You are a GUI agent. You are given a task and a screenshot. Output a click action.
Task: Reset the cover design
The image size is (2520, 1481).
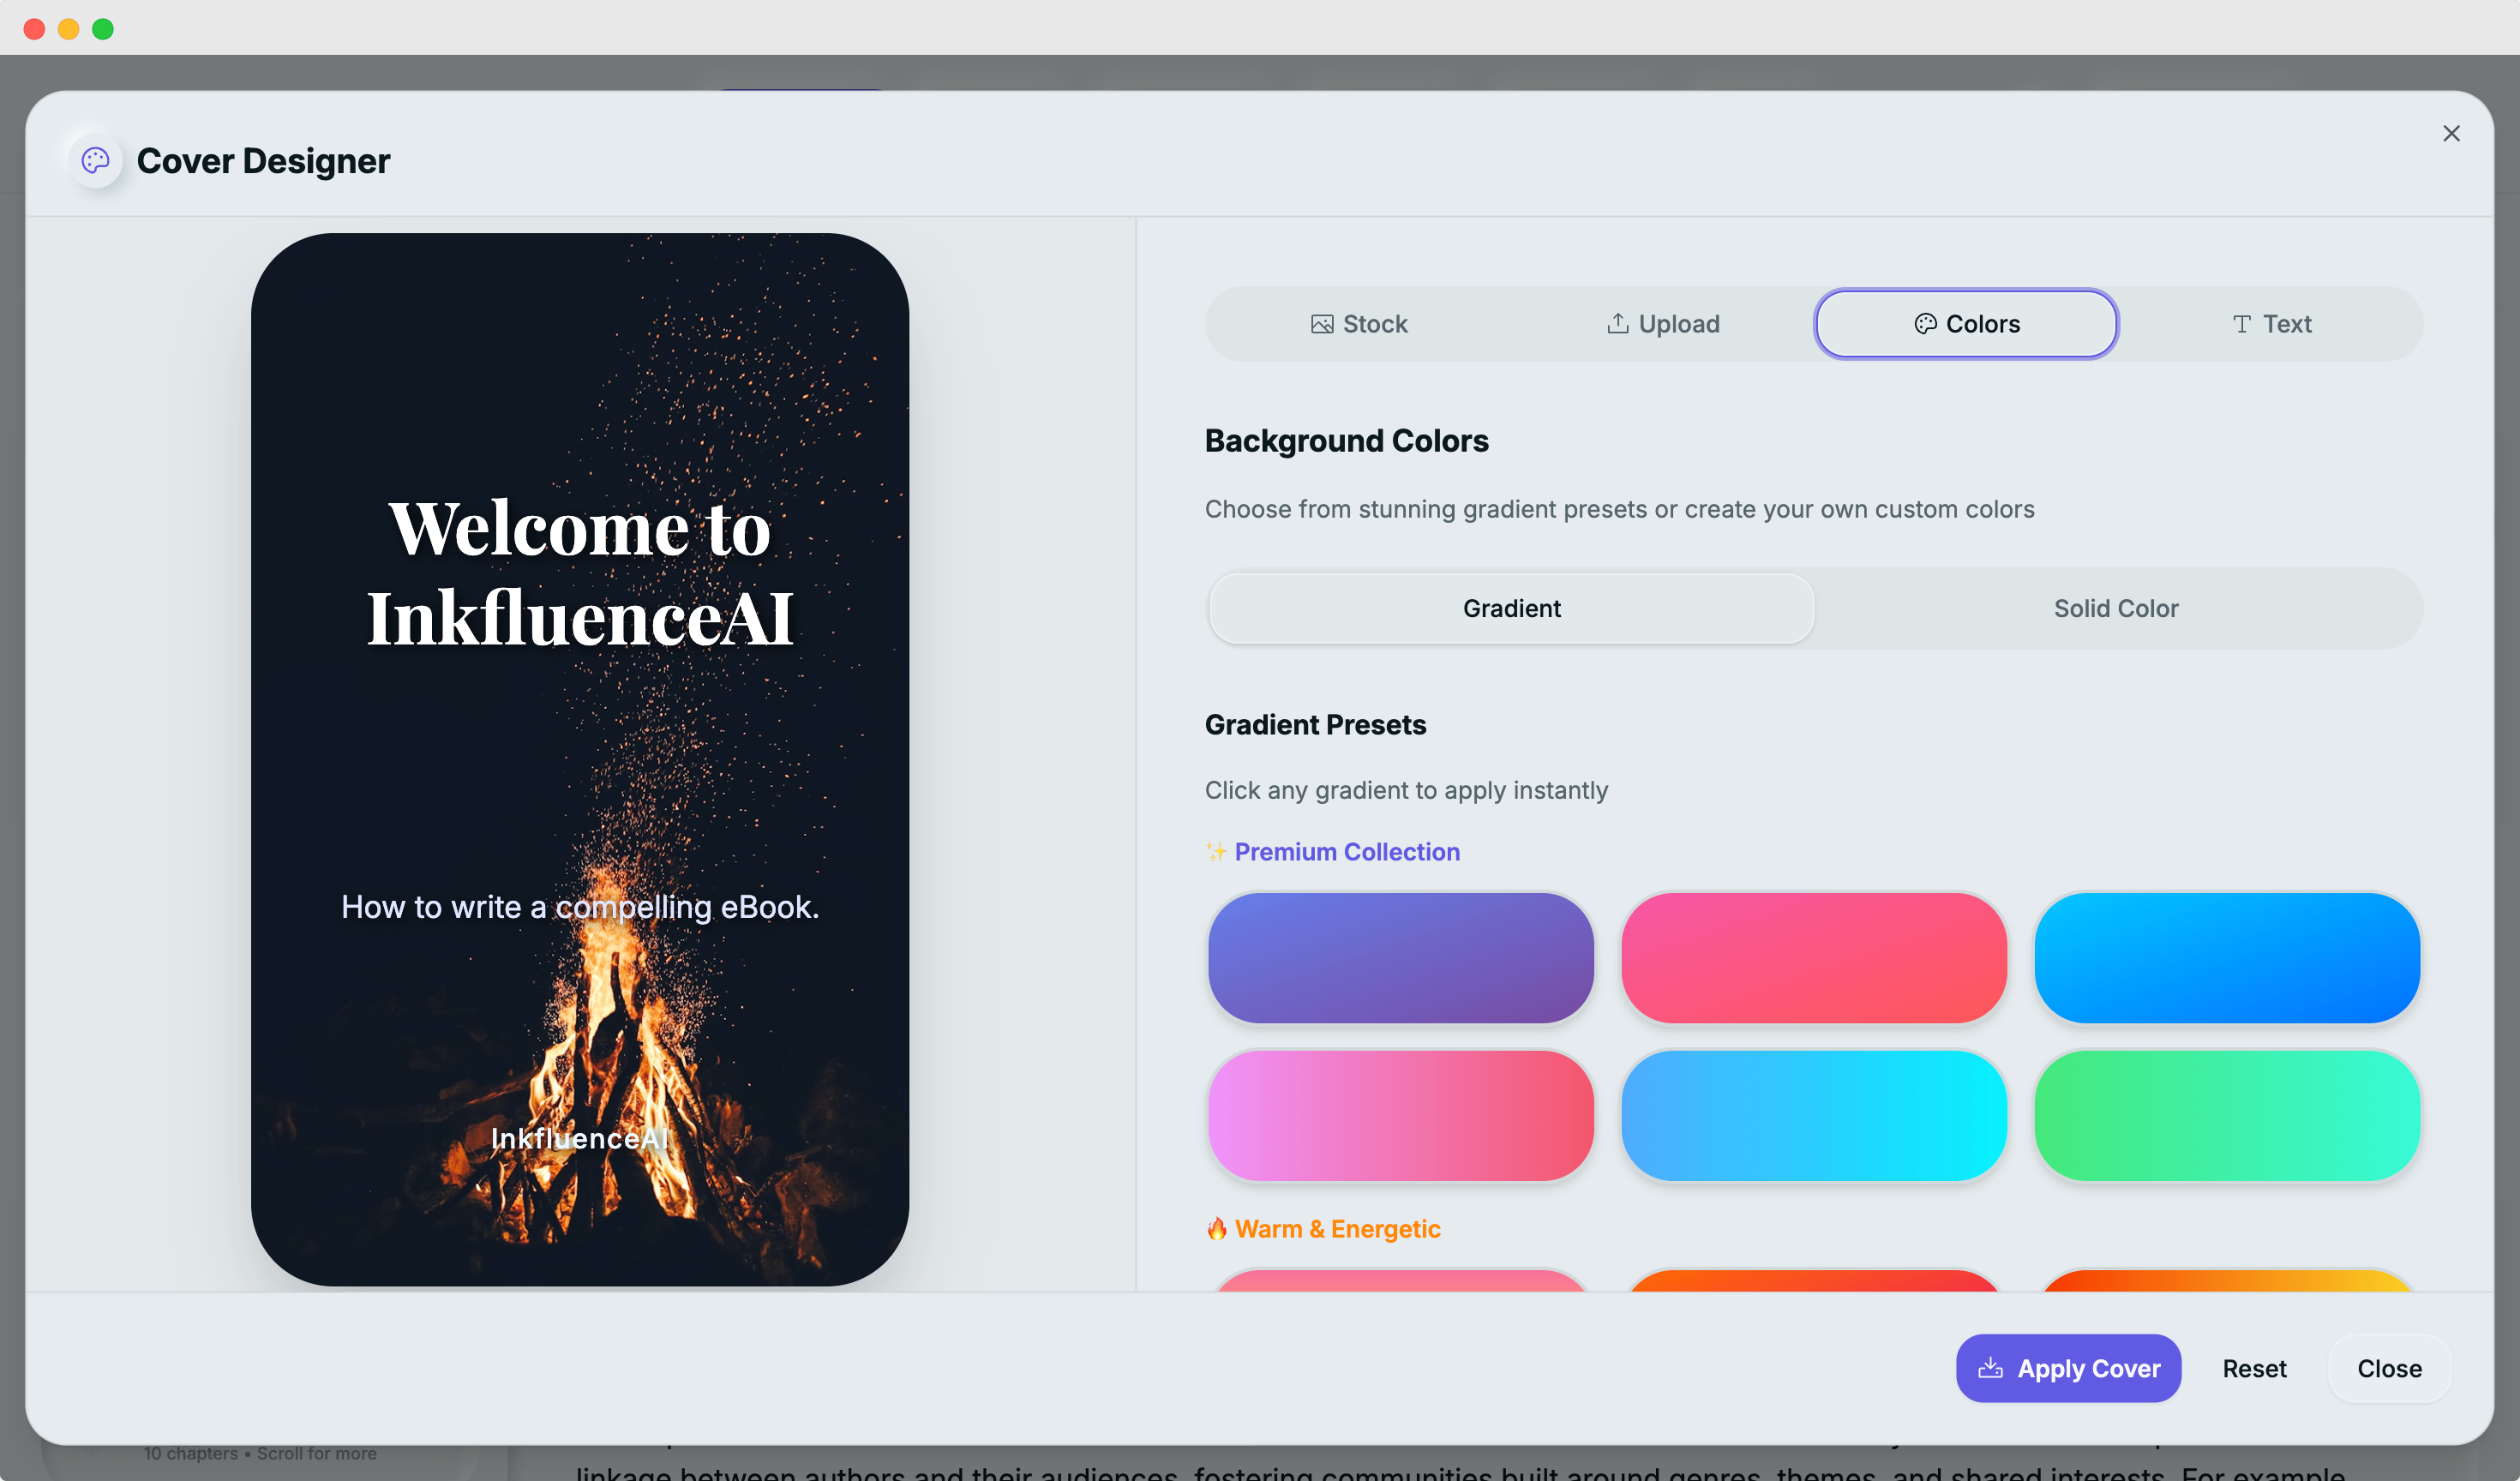point(2255,1368)
